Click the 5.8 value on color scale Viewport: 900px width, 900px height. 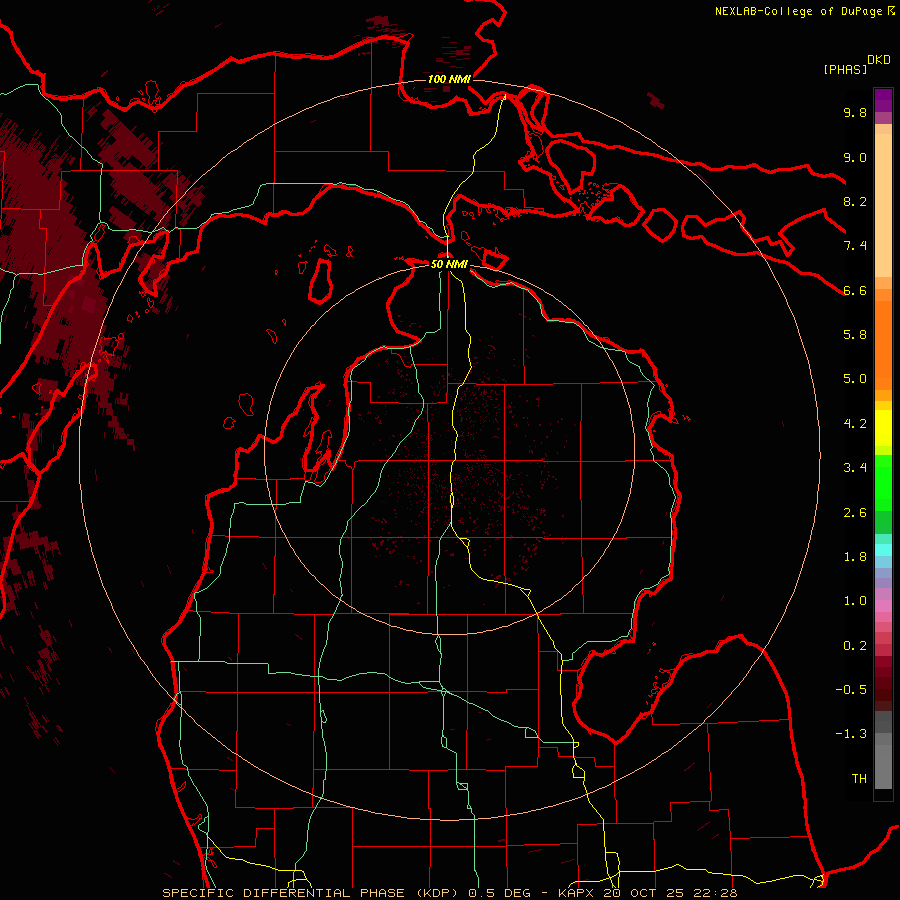click(x=855, y=335)
